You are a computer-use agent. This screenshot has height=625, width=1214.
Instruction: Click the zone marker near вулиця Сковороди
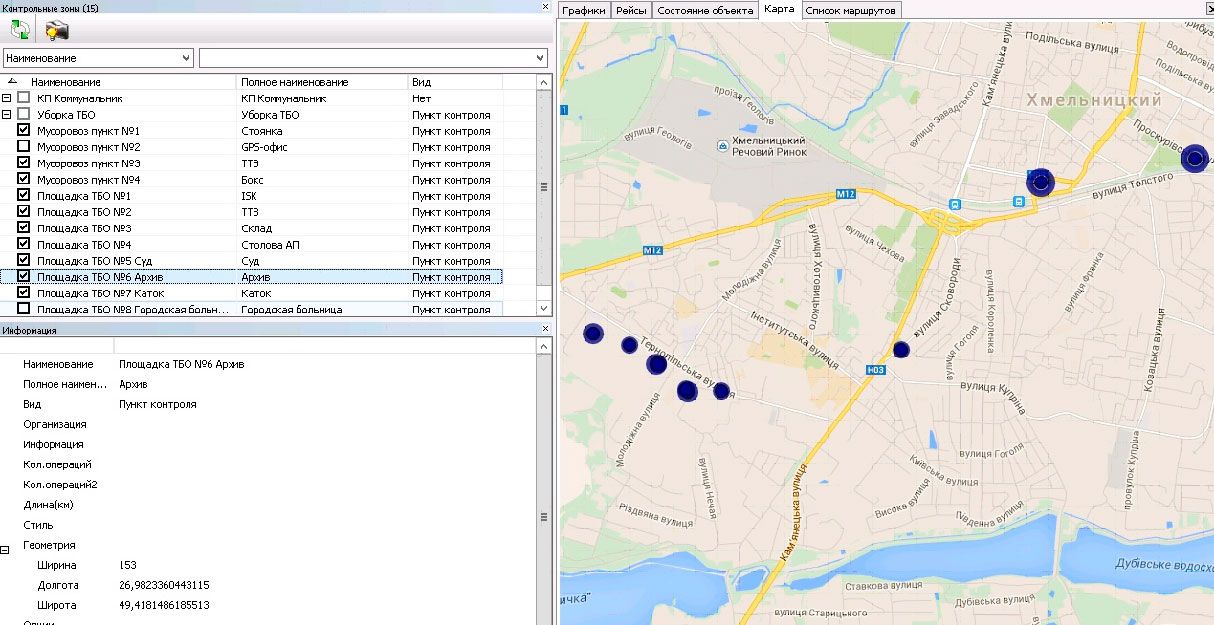(901, 349)
